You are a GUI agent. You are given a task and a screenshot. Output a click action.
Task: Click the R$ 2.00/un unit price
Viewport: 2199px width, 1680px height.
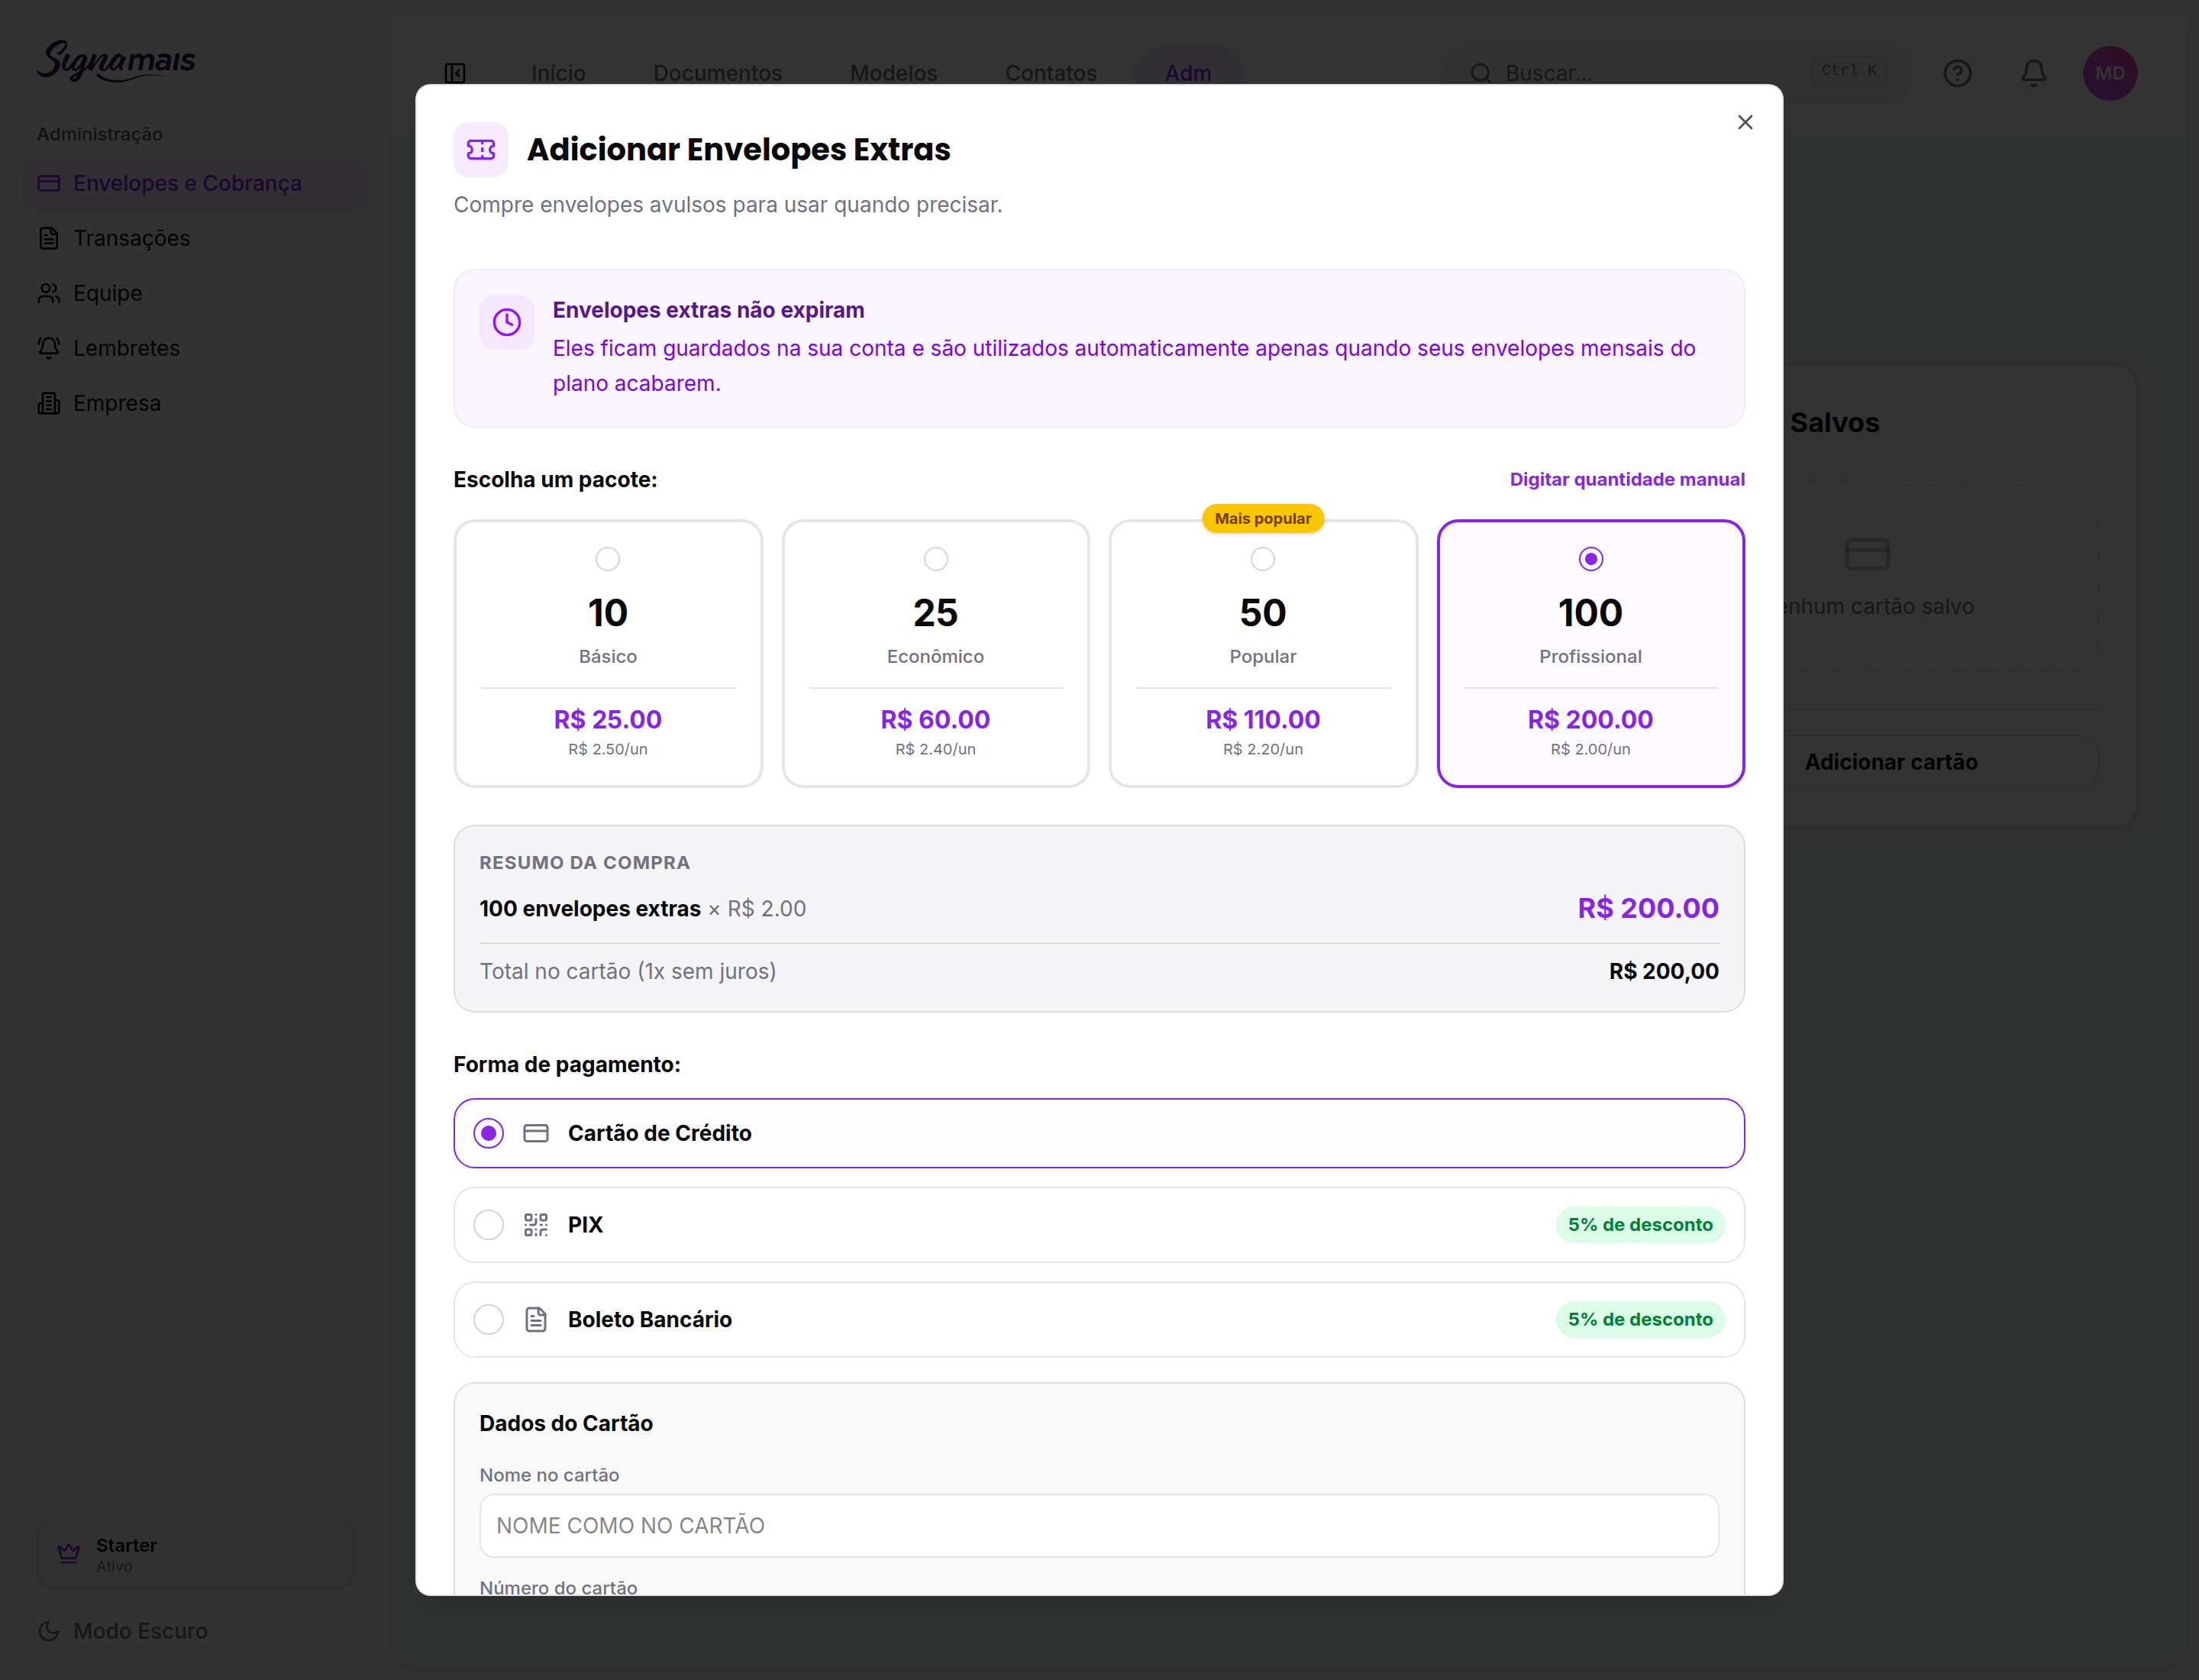click(x=1591, y=749)
